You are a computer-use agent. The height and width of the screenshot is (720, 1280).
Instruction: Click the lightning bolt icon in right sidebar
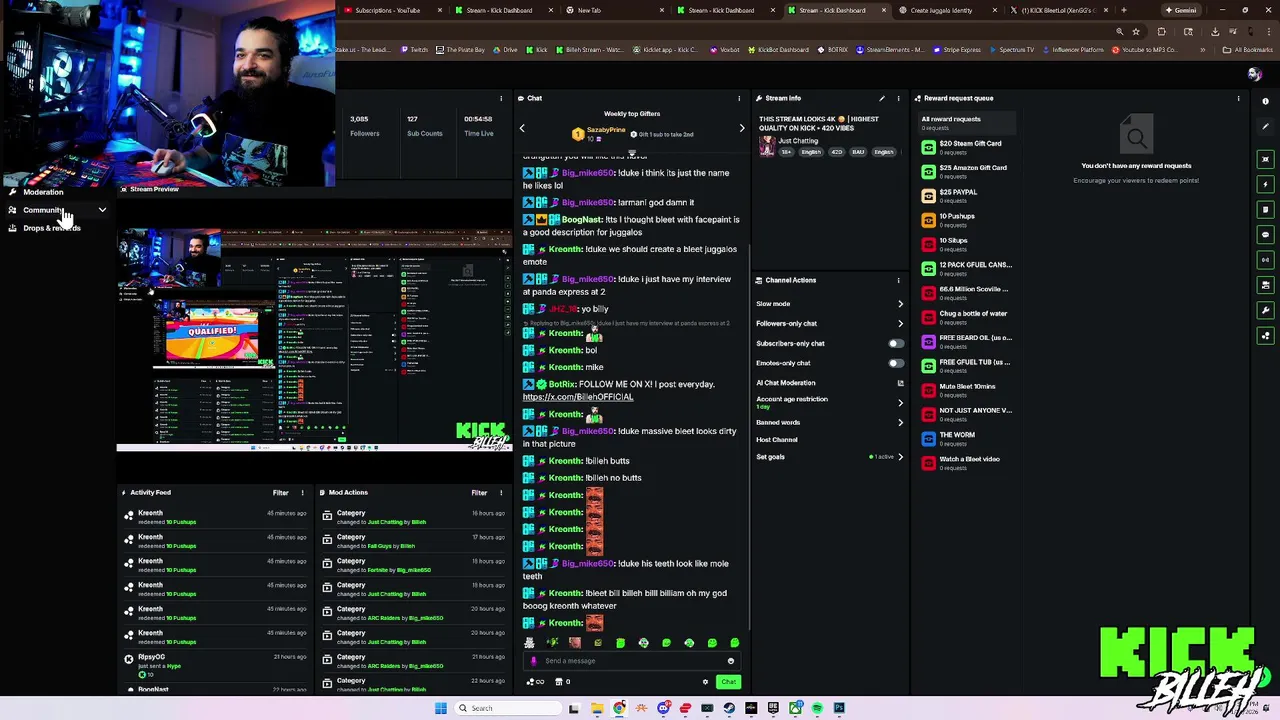1265,184
